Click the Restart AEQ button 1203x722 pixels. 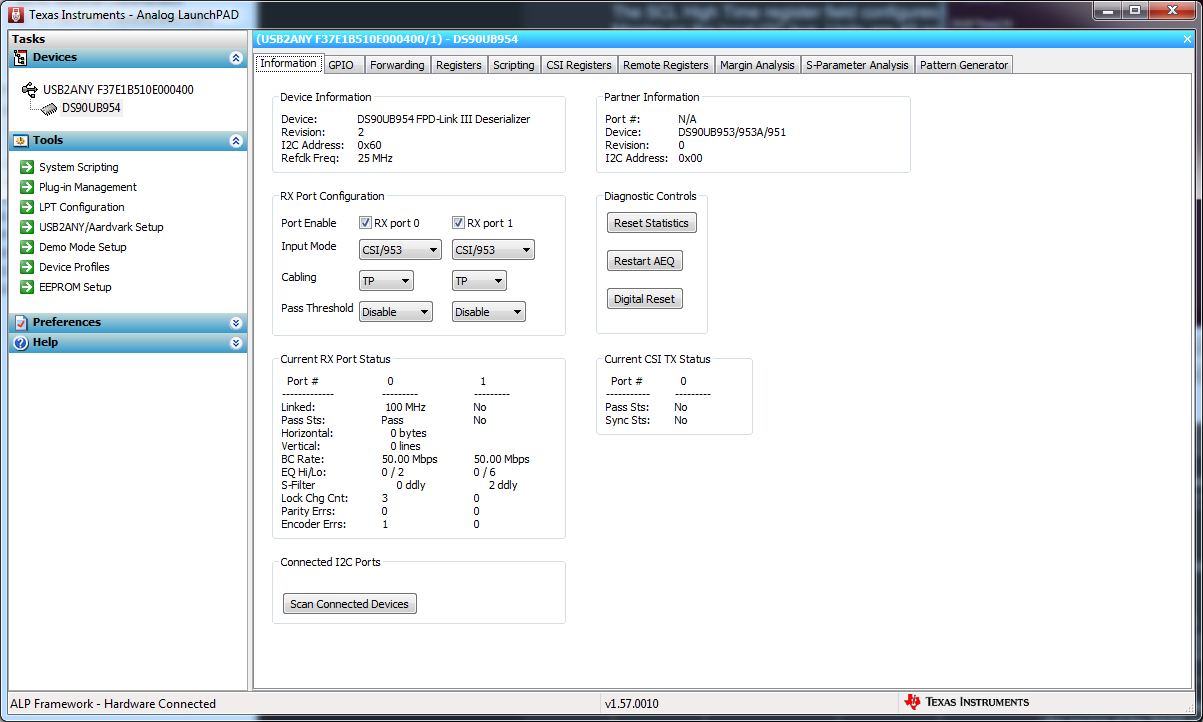(644, 261)
